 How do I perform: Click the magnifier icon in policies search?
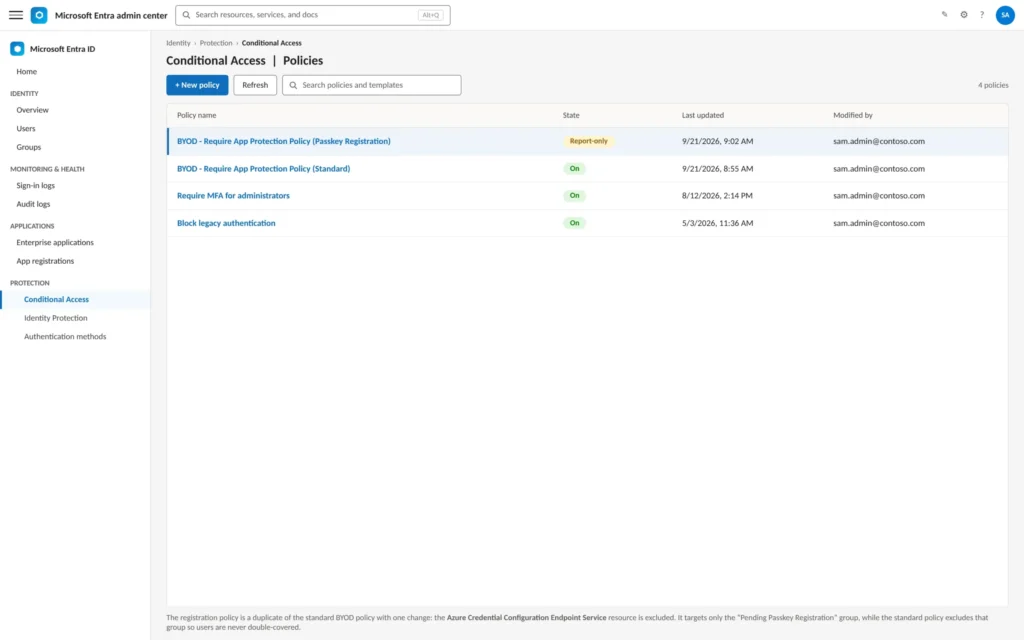pyautogui.click(x=293, y=85)
